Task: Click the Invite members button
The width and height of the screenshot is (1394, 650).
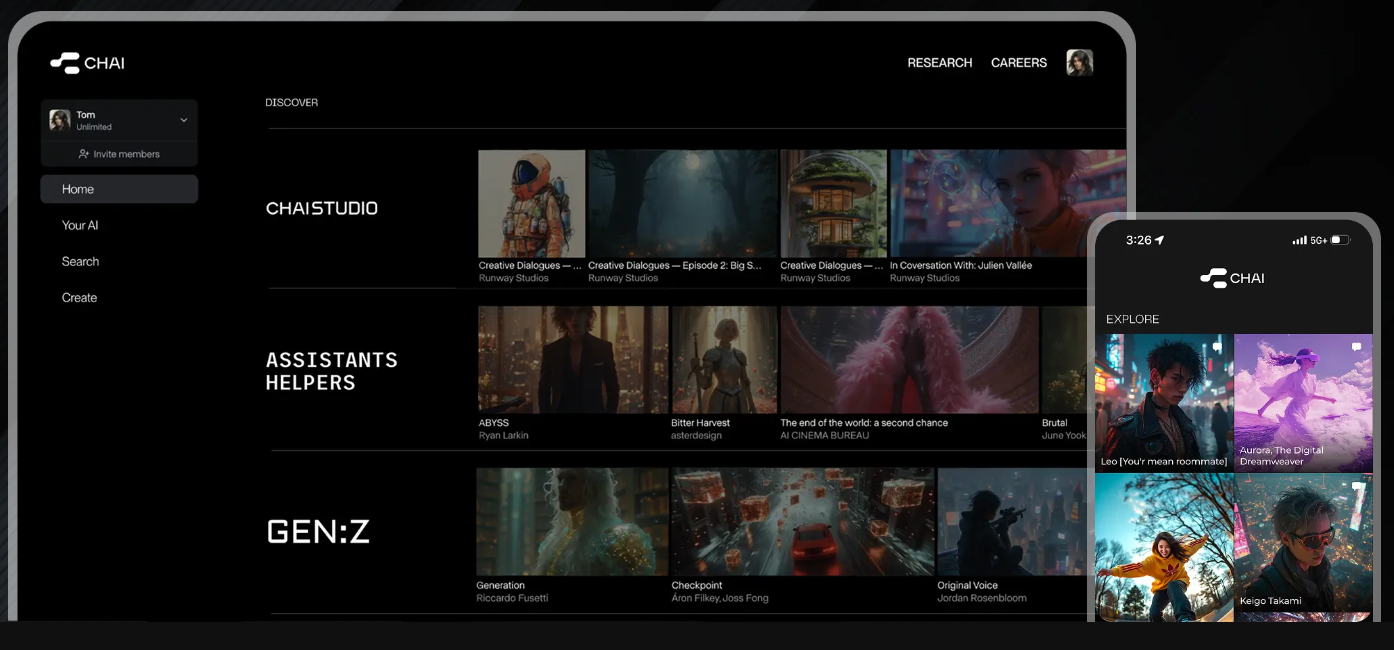Action: (119, 154)
